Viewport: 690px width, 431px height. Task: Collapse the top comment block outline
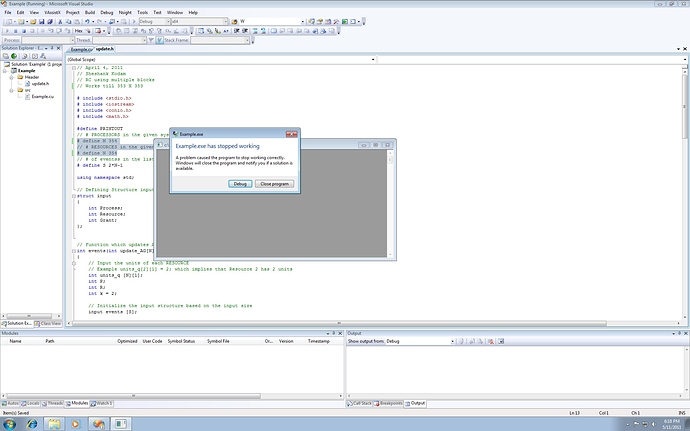(73, 66)
